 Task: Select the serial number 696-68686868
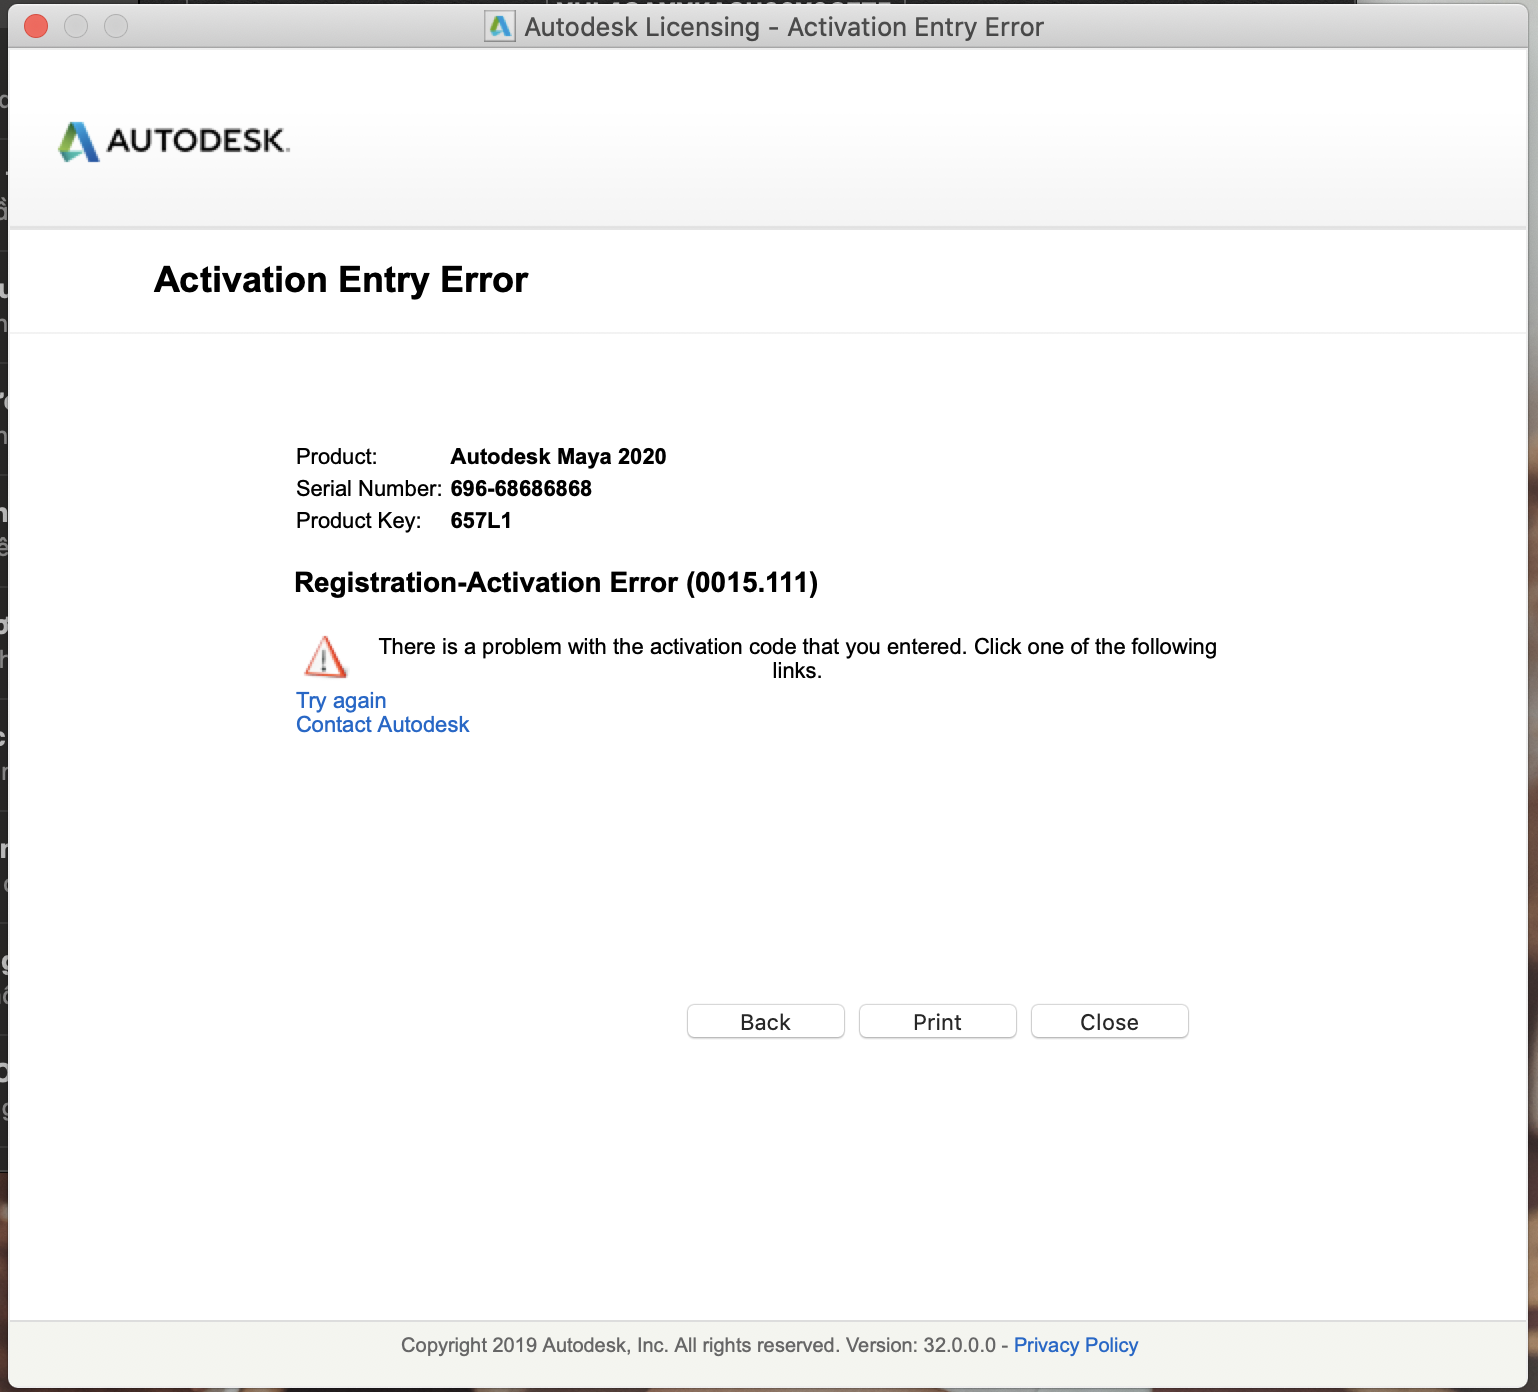(x=521, y=488)
